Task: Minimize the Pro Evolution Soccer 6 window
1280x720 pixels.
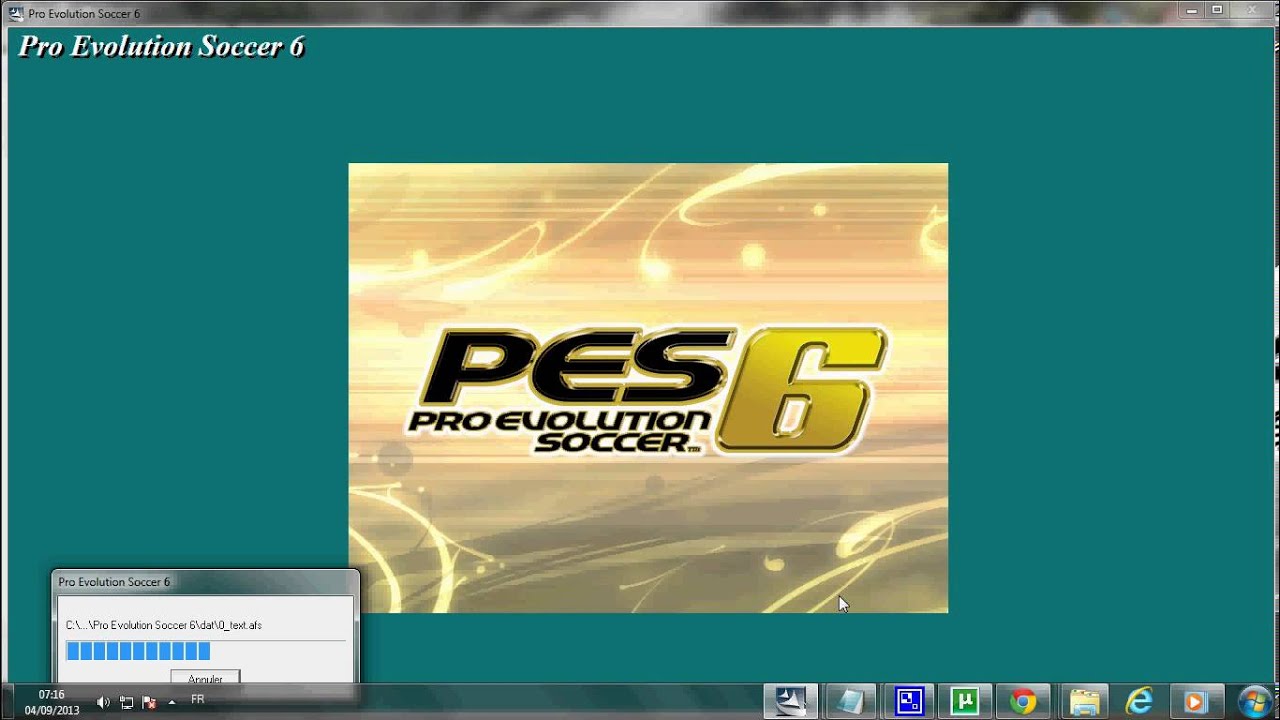Action: pos(1190,10)
